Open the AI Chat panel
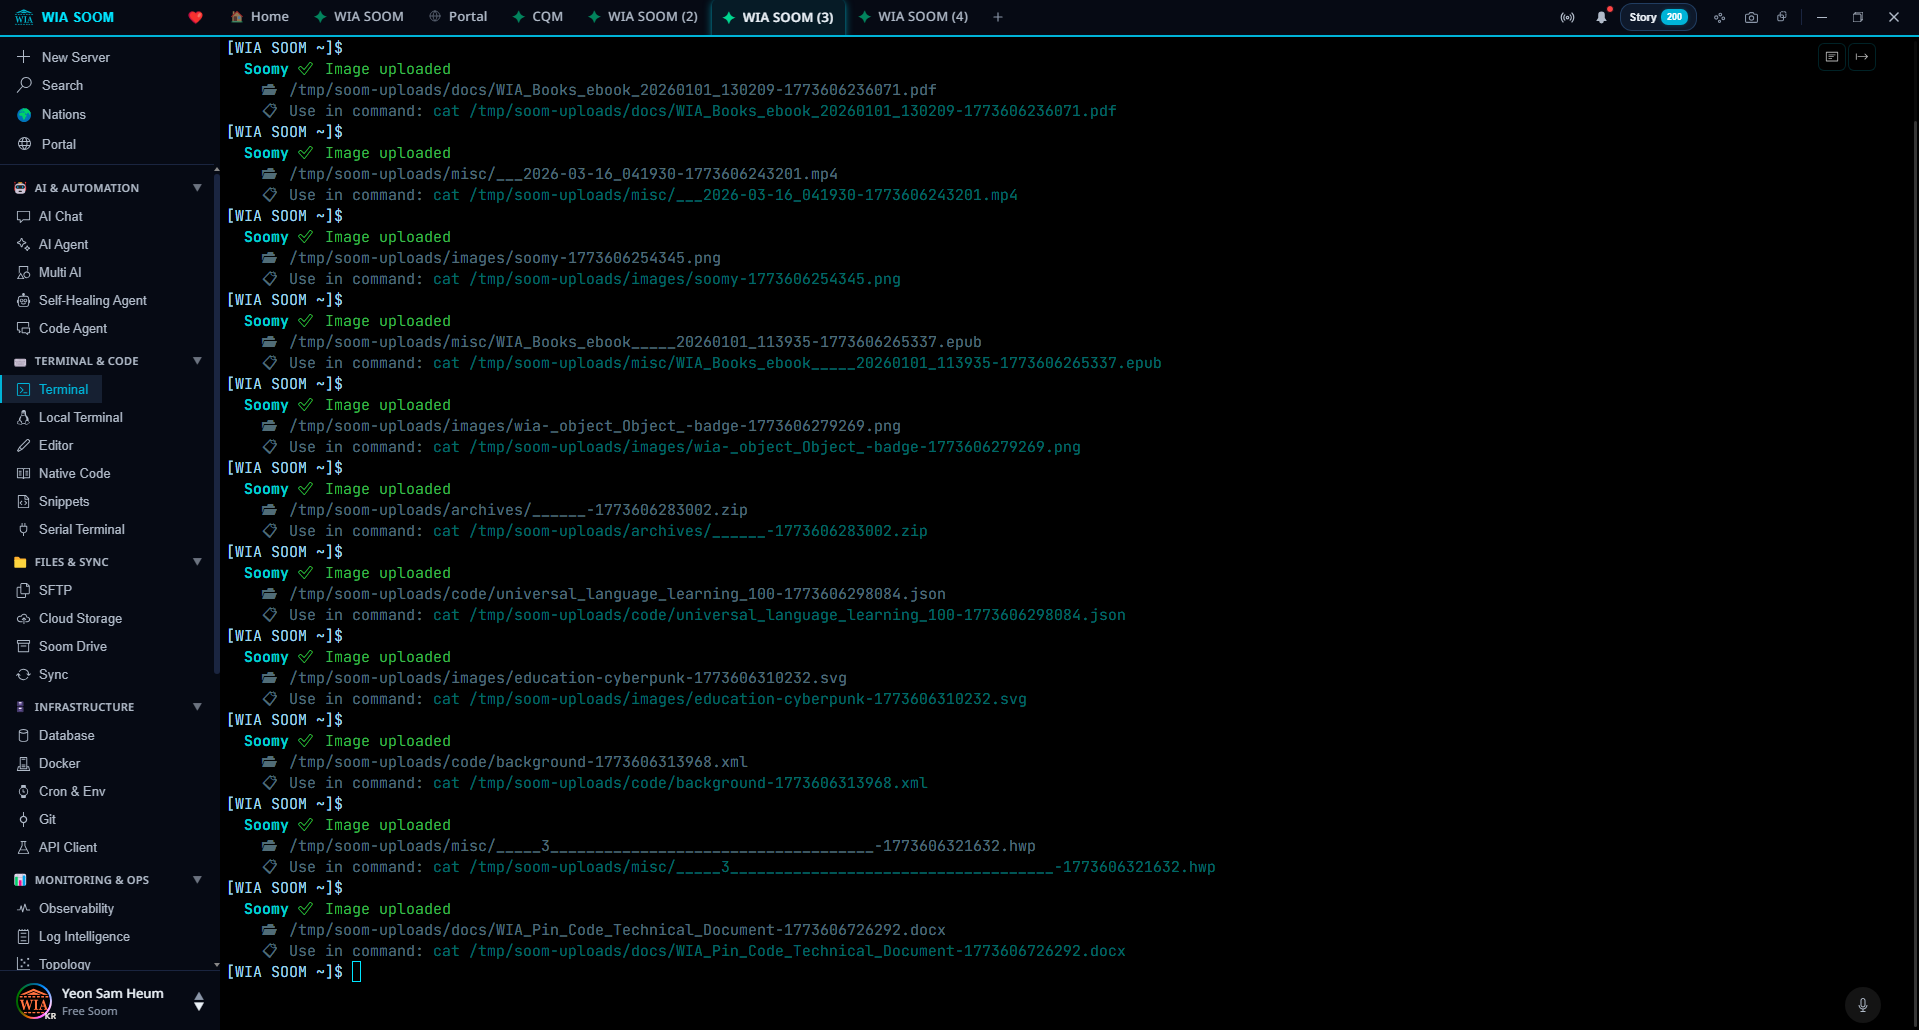 click(60, 216)
